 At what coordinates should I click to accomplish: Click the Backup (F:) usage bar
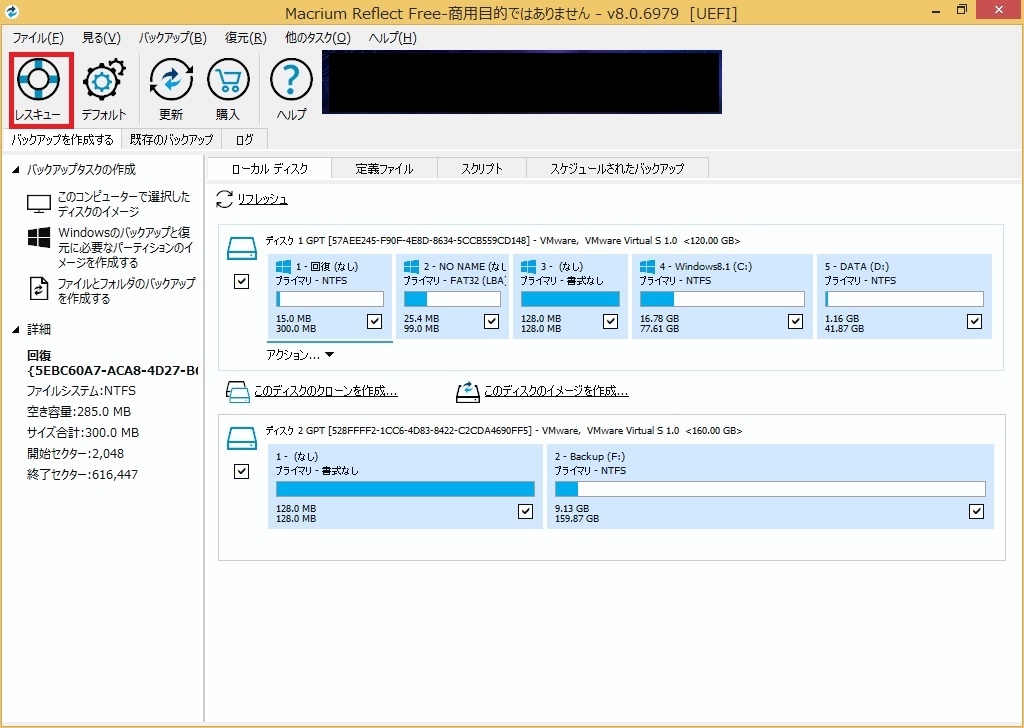(x=770, y=489)
